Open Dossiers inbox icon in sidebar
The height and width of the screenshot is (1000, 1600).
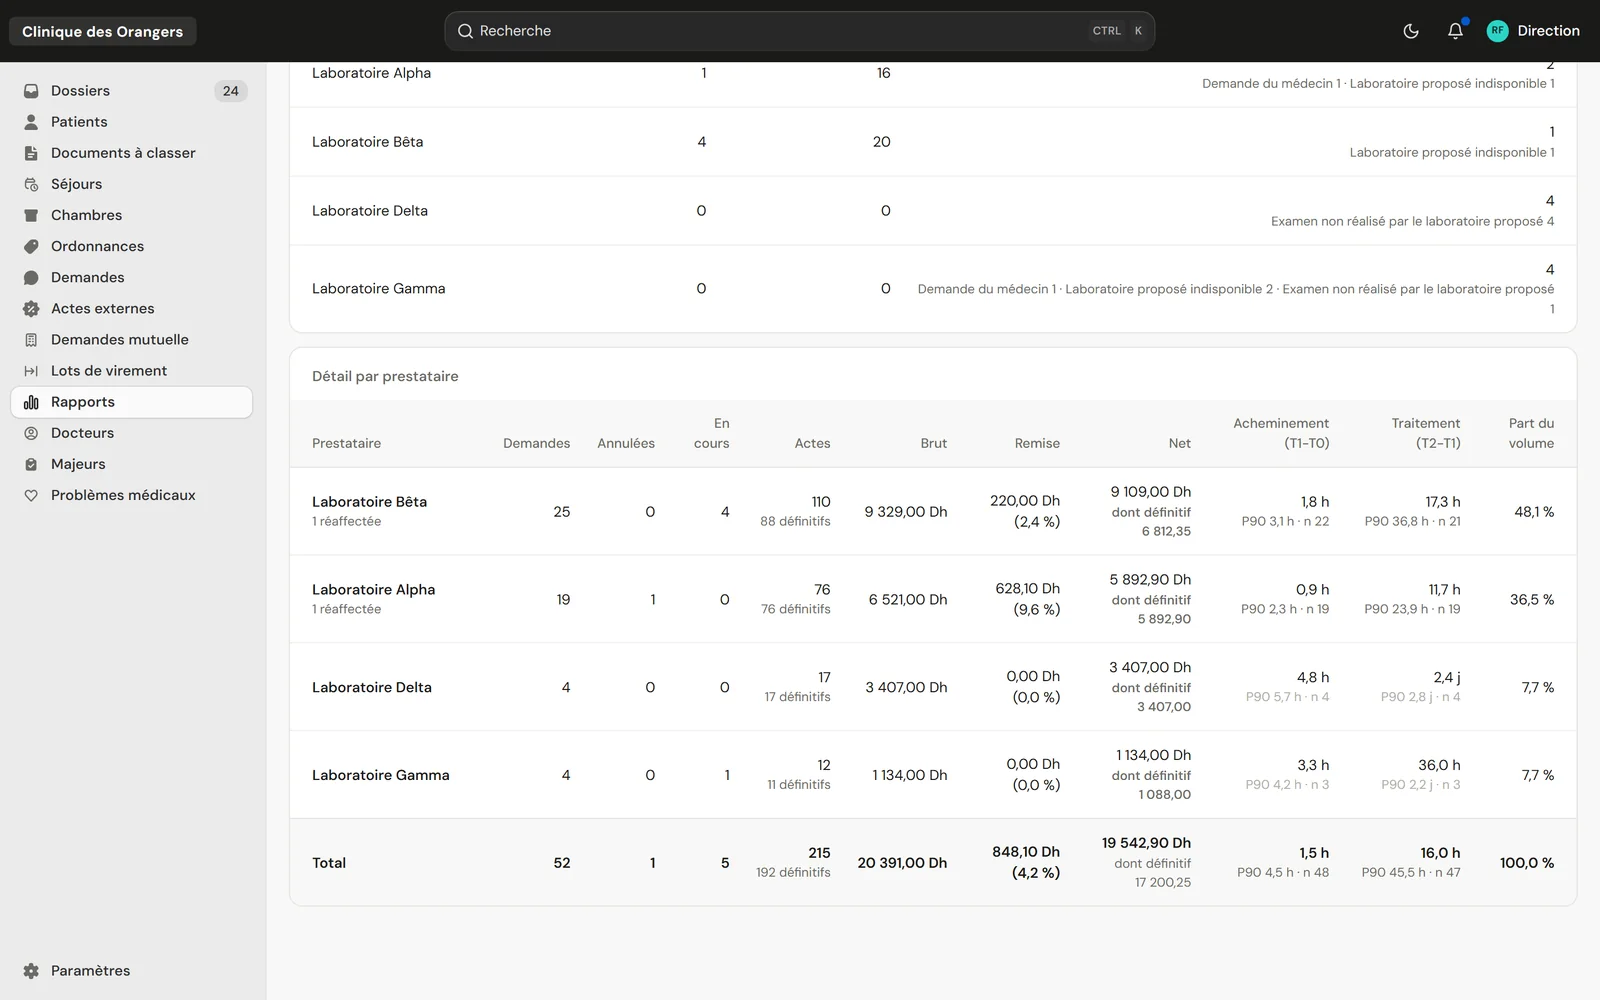(x=31, y=91)
